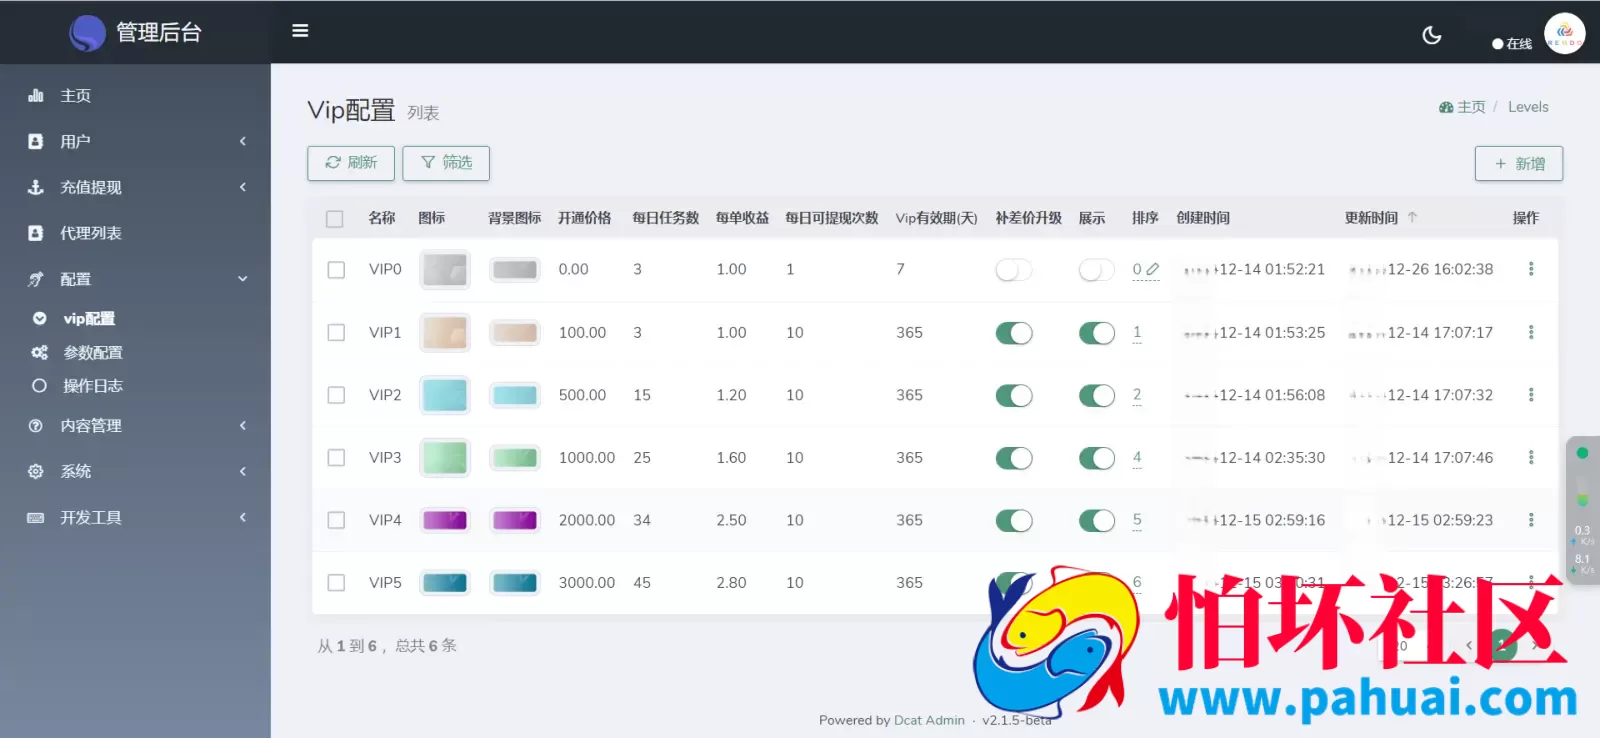This screenshot has height=738, width=1600.
Task: Expand the 内容管理 menu chevron
Action: tap(242, 425)
